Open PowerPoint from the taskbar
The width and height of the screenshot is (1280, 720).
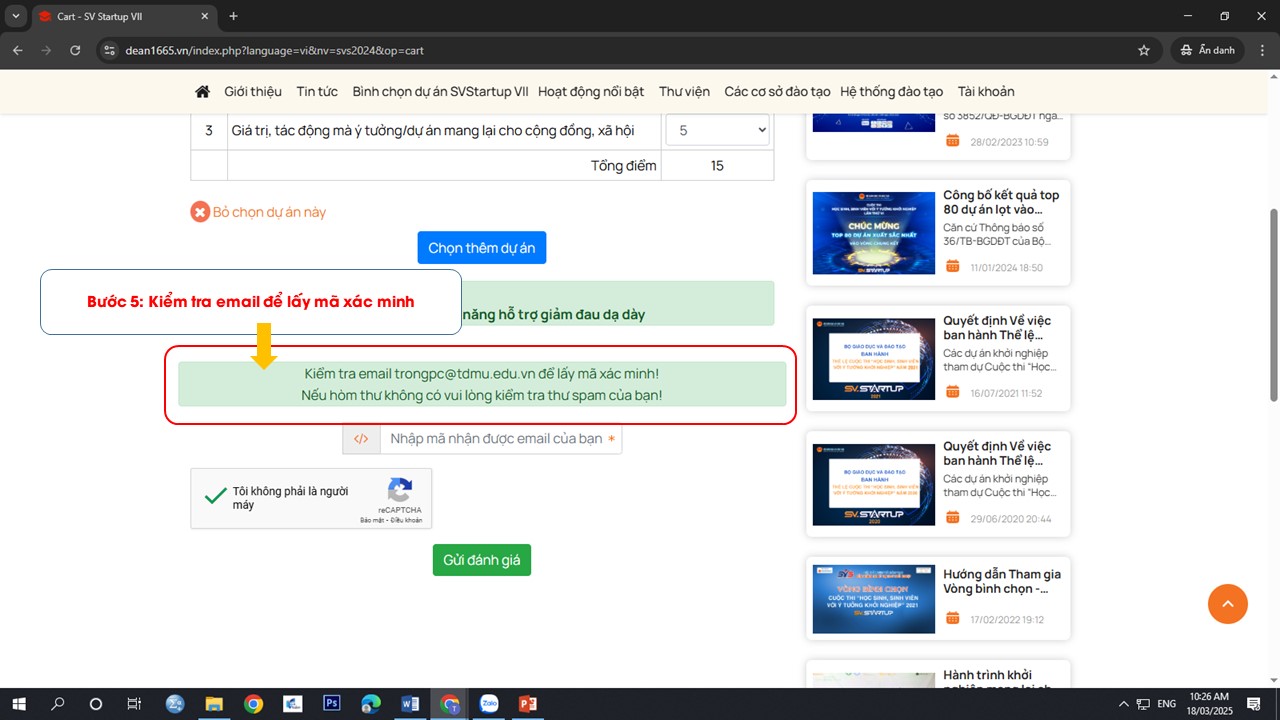pos(528,704)
